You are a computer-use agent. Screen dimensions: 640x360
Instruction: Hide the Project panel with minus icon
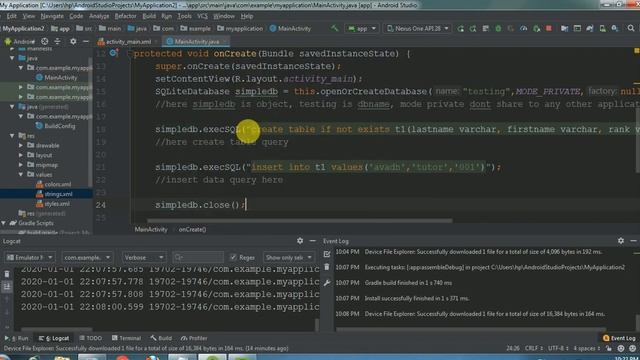pos(86,41)
